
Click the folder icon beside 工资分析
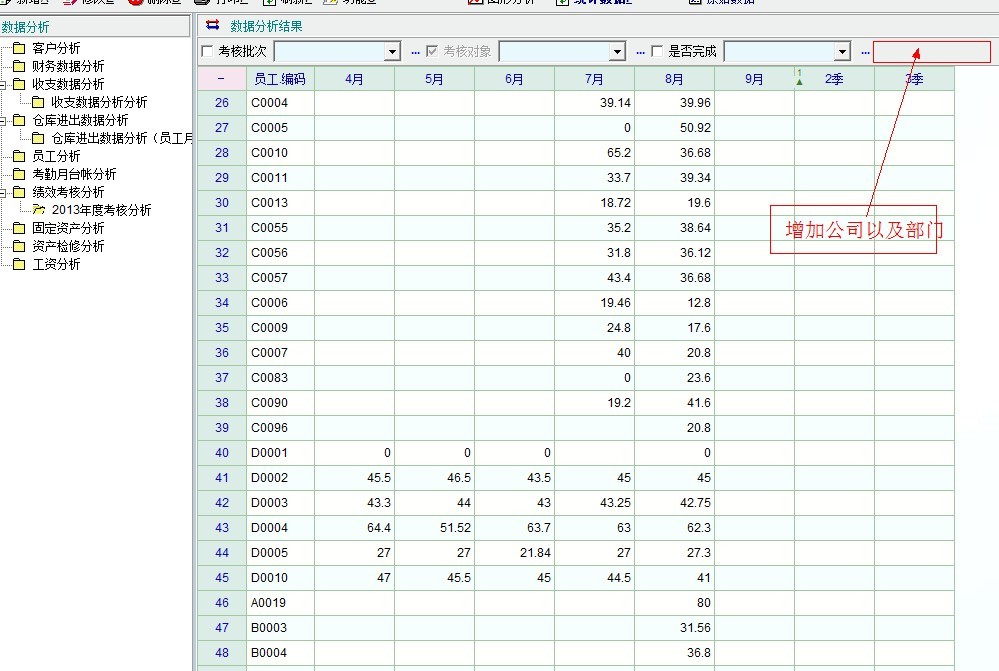(19, 264)
